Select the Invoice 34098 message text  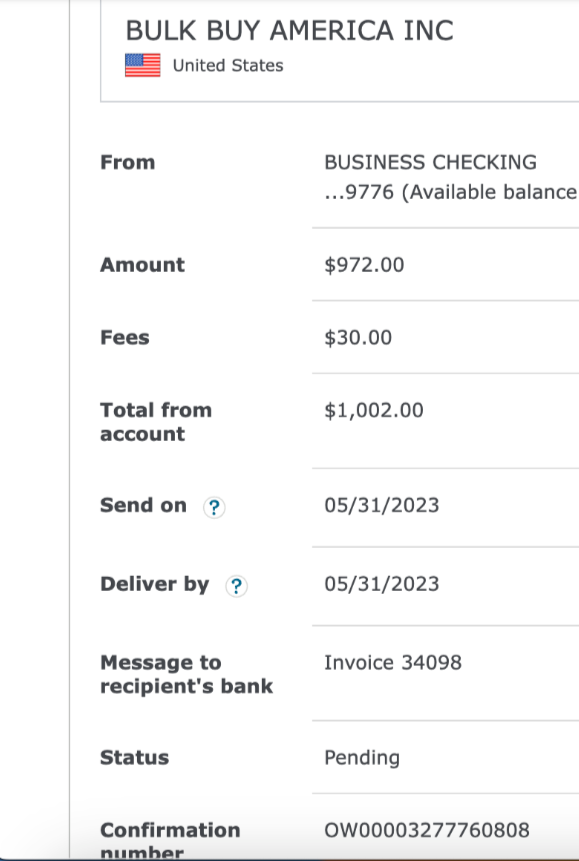393,662
